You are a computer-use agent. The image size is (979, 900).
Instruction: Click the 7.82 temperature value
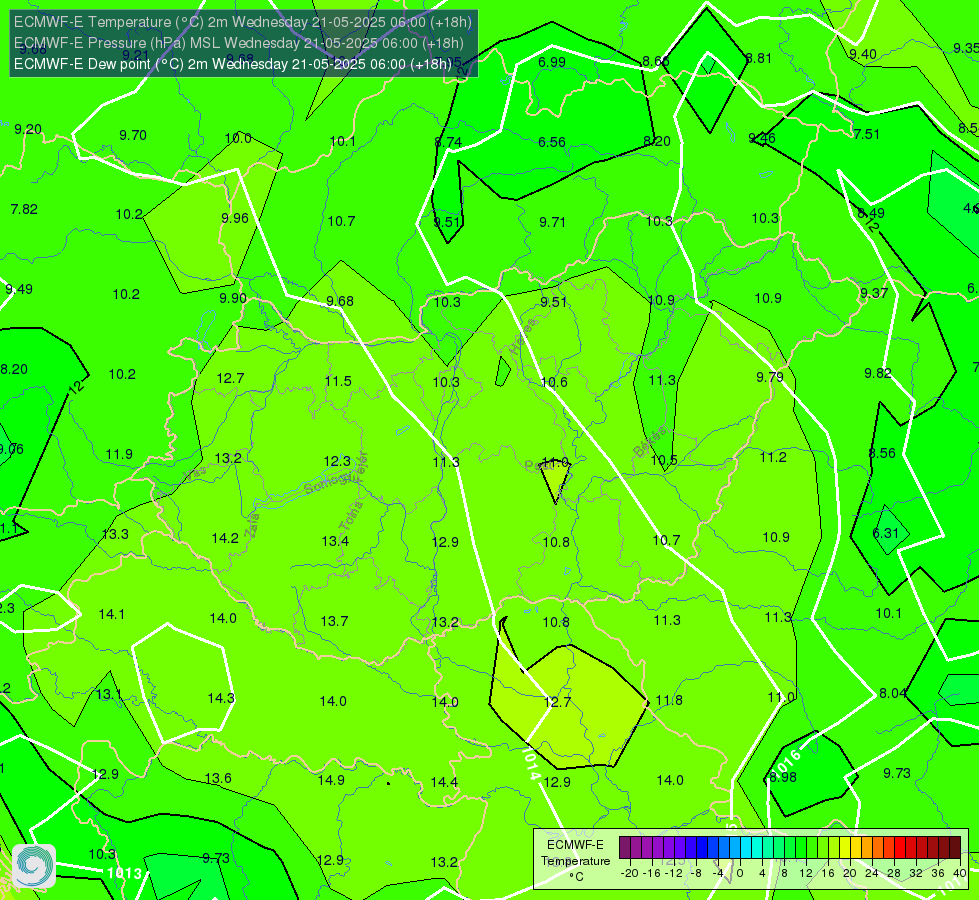24,209
